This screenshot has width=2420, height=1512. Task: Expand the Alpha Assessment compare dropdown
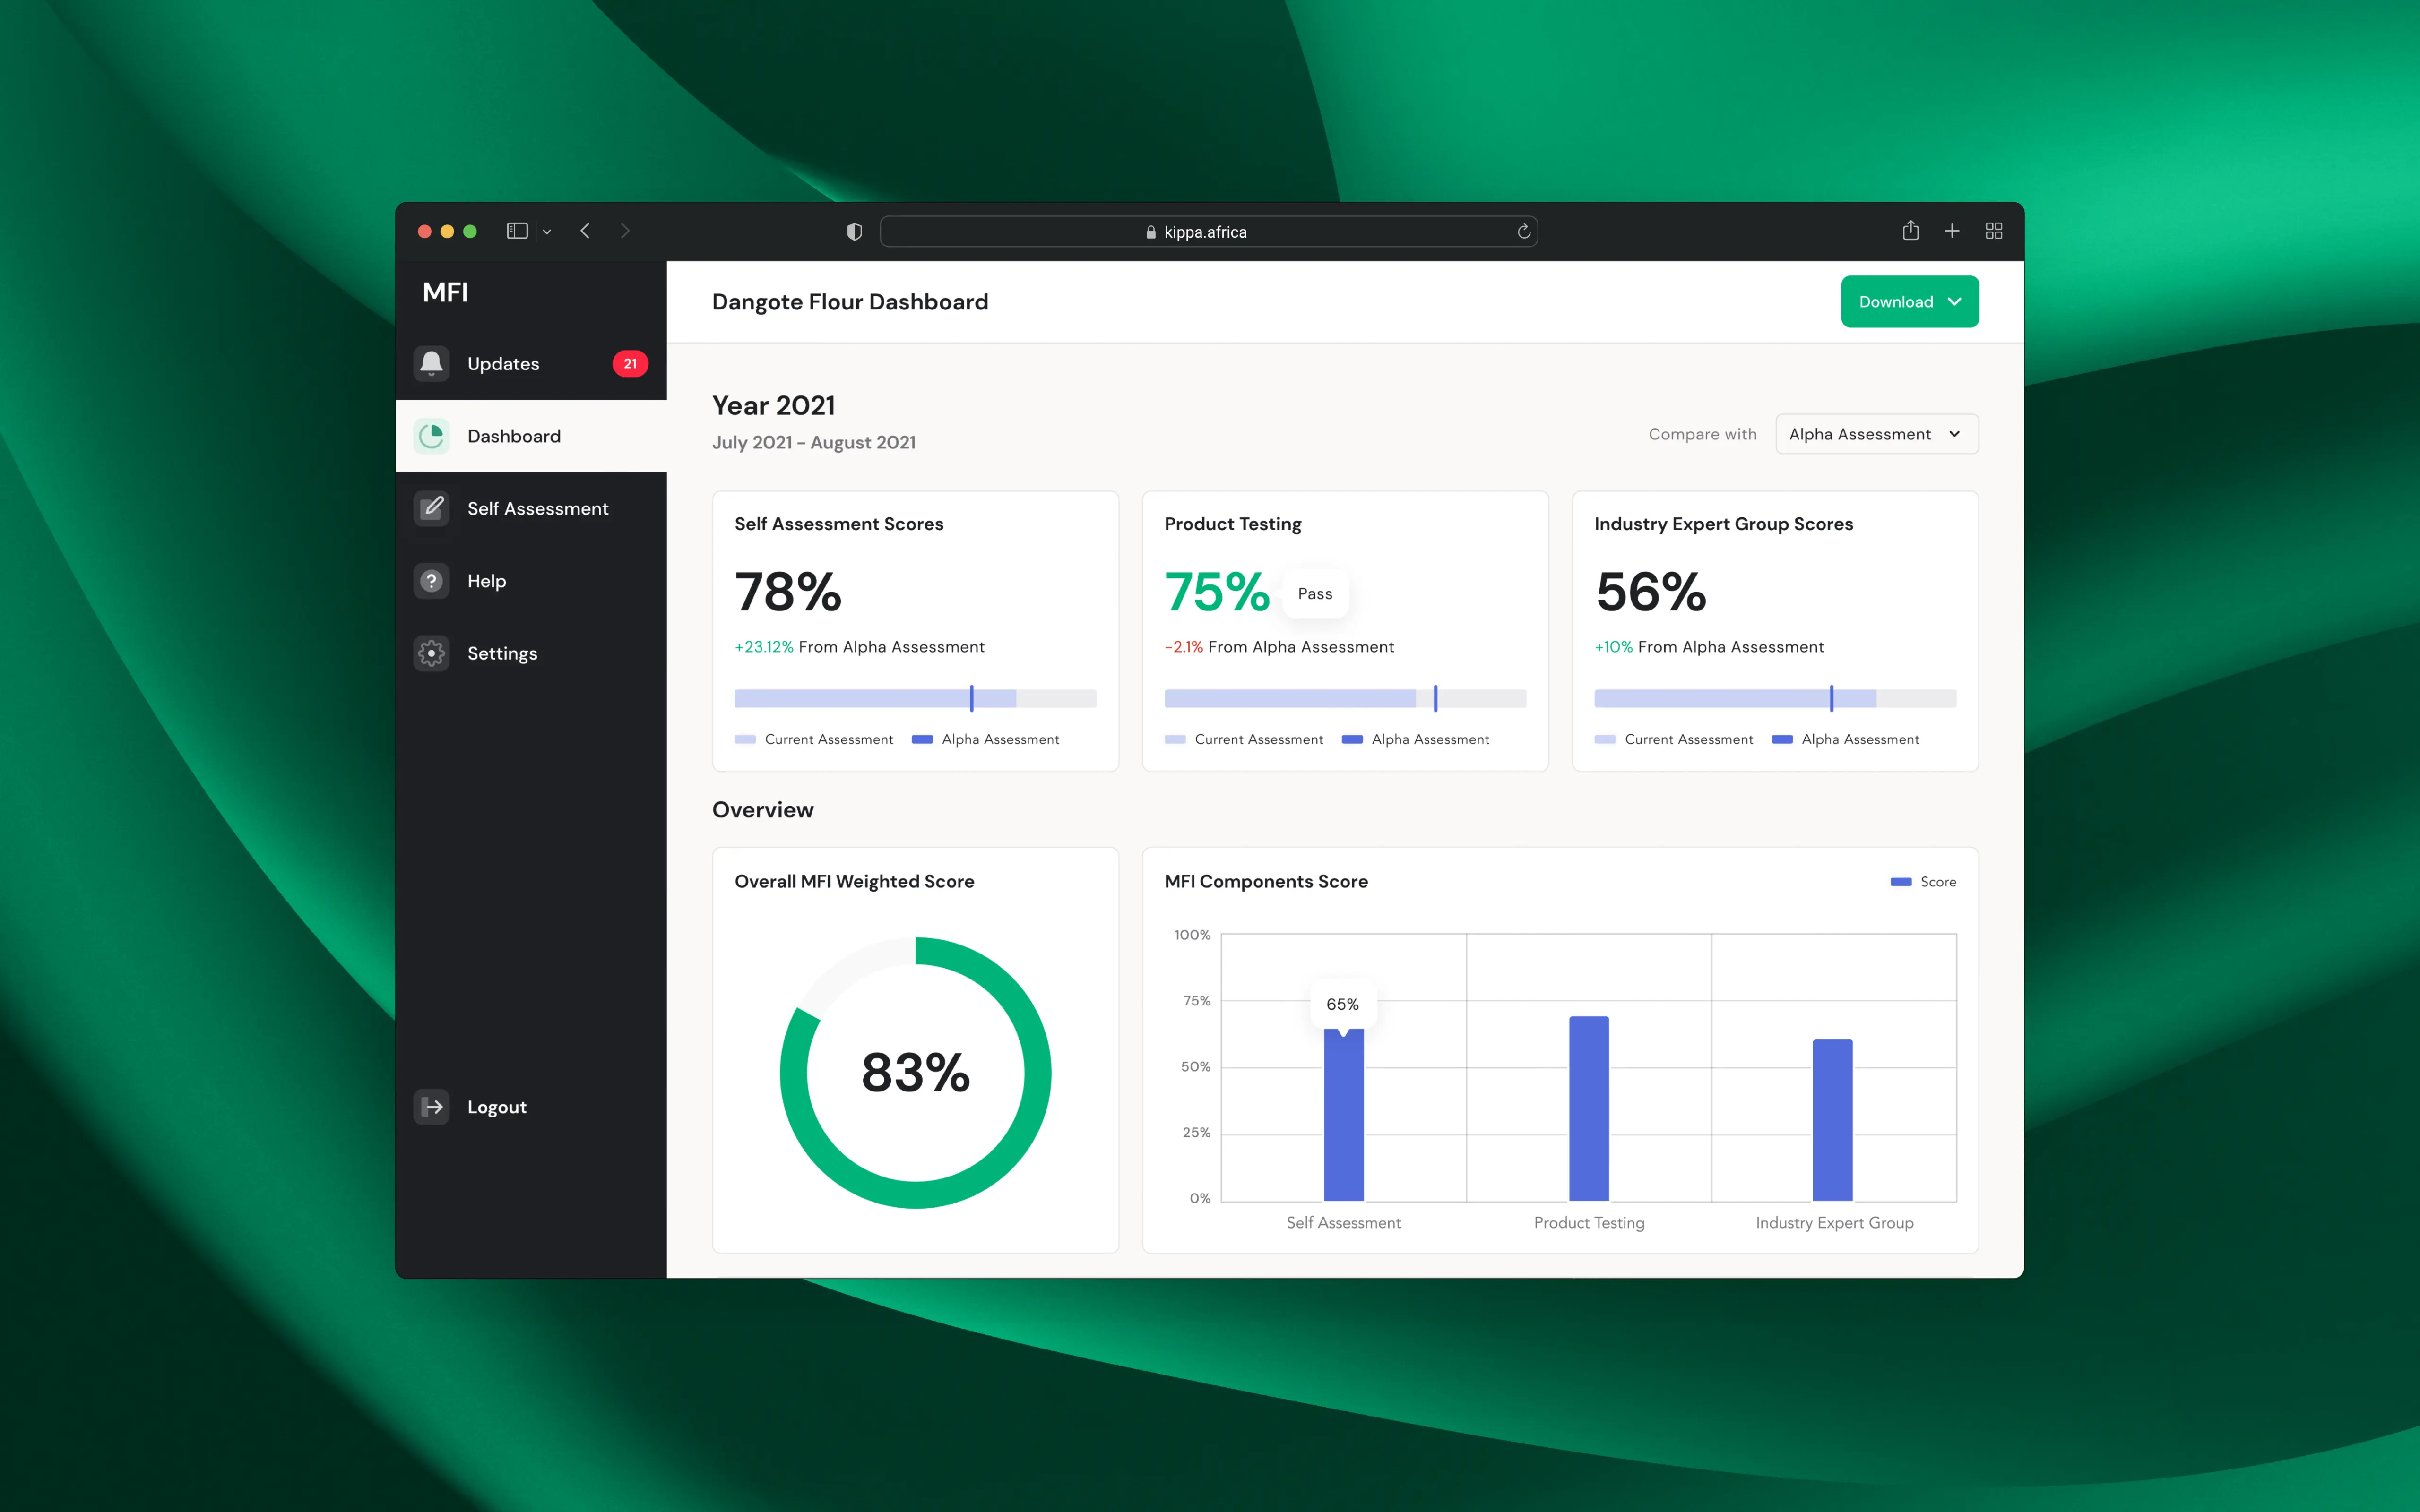point(1876,434)
